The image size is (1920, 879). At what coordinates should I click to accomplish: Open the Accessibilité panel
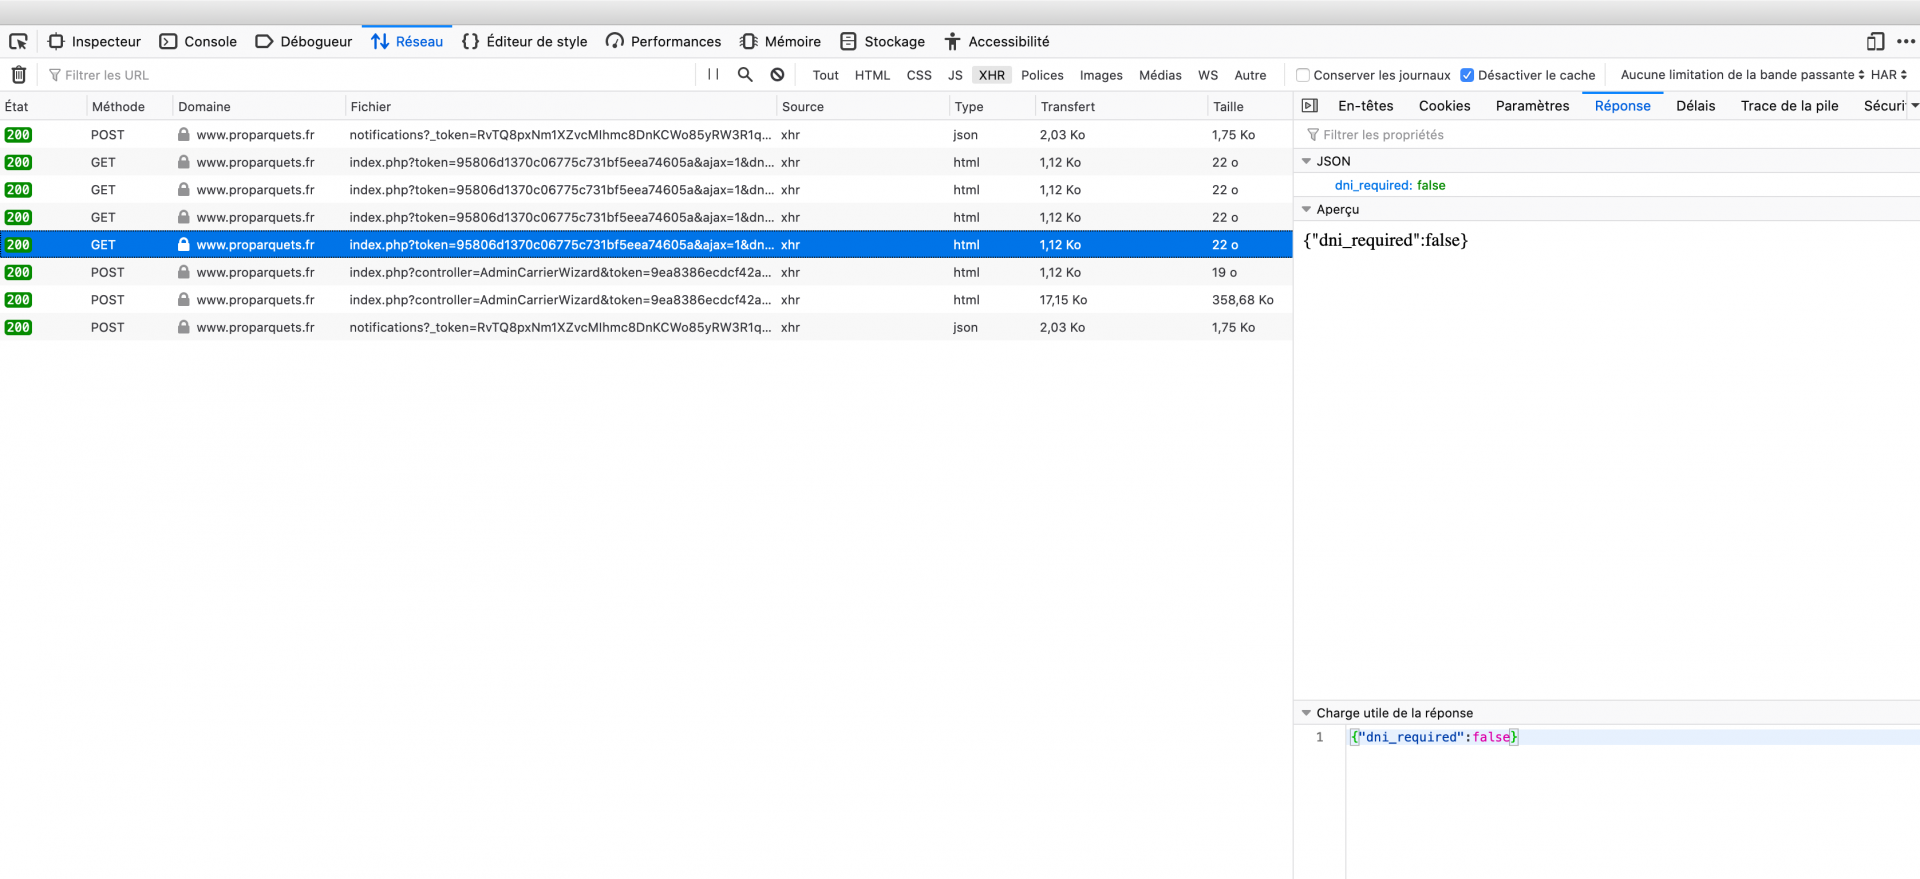click(997, 41)
